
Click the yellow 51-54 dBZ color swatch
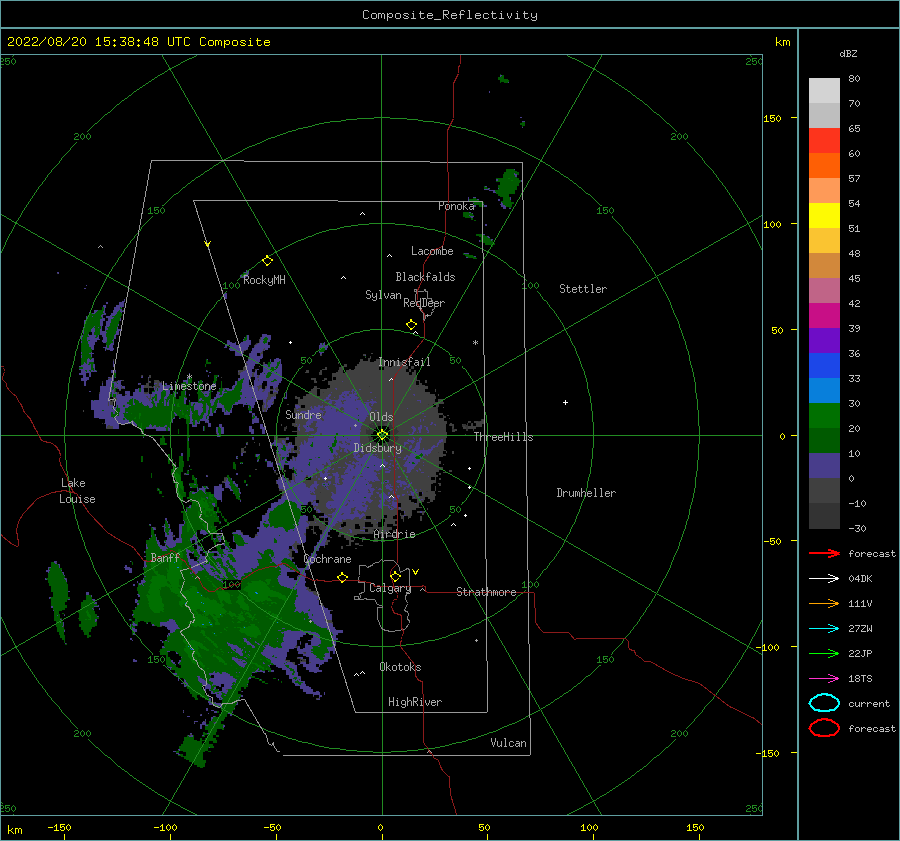tap(824, 216)
